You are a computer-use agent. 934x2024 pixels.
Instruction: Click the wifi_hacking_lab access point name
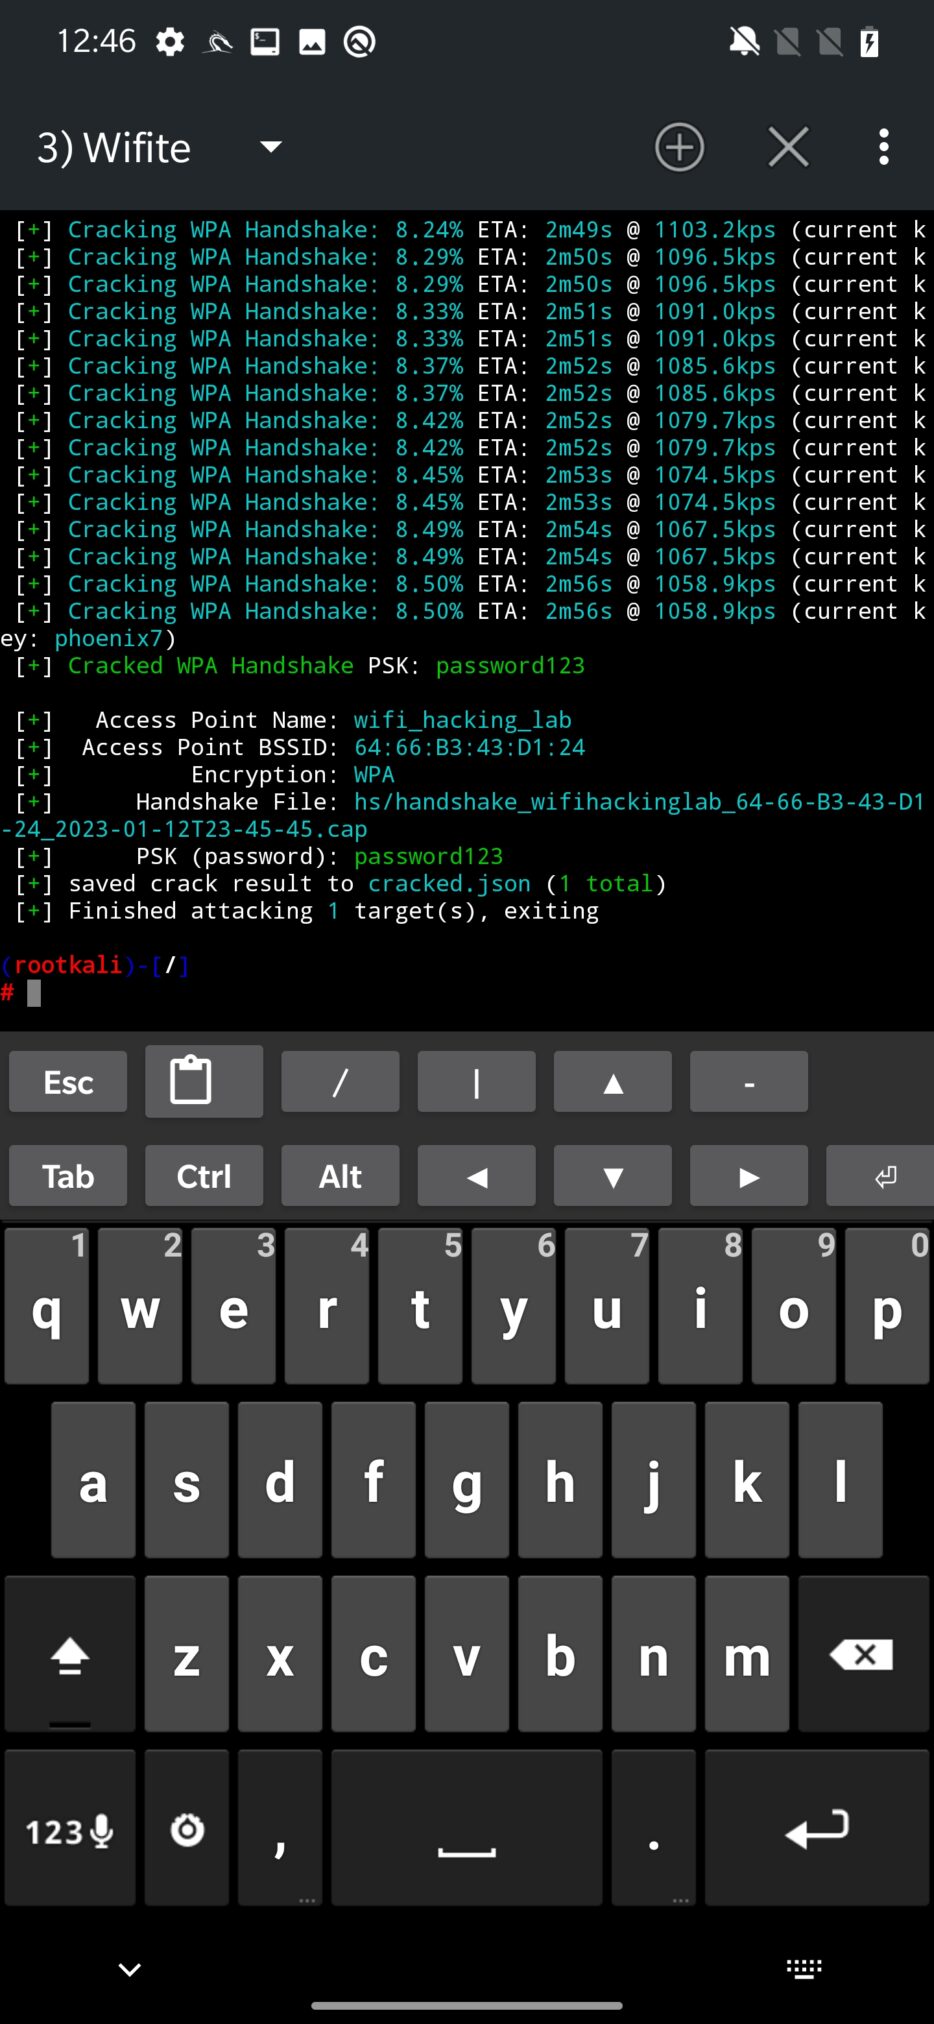click(x=463, y=720)
